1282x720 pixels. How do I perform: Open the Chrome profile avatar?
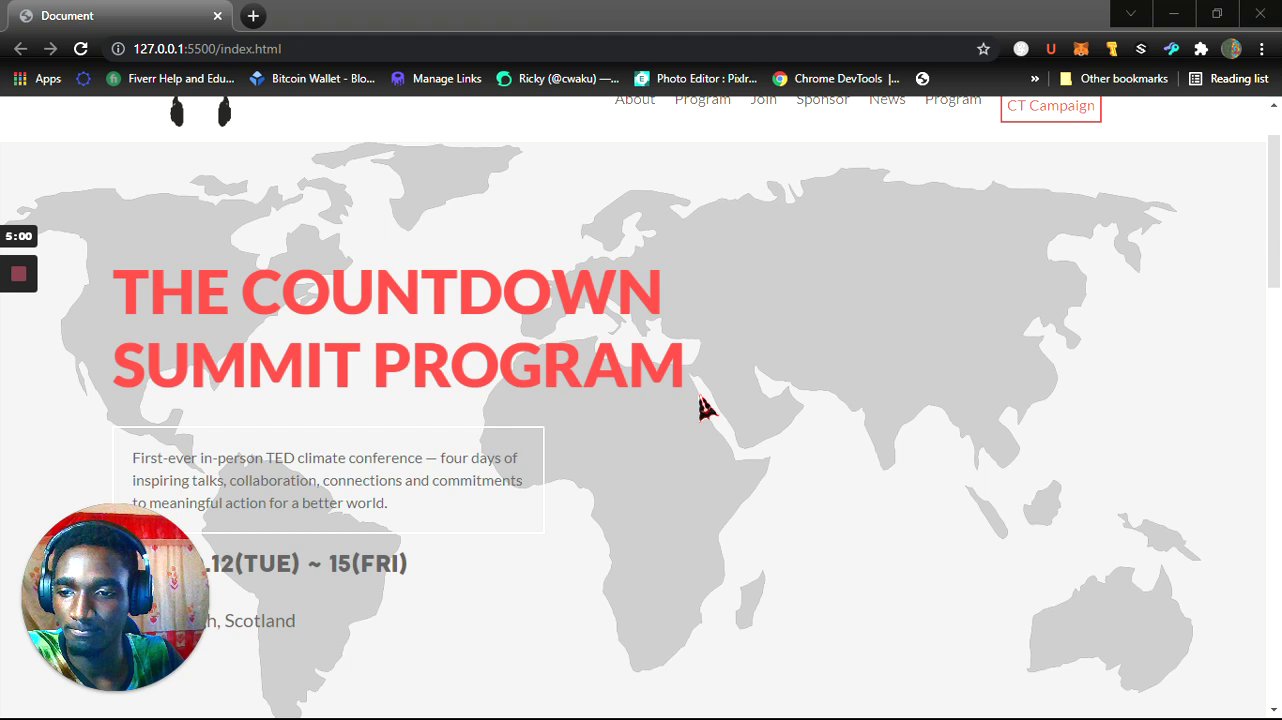[x=1231, y=49]
